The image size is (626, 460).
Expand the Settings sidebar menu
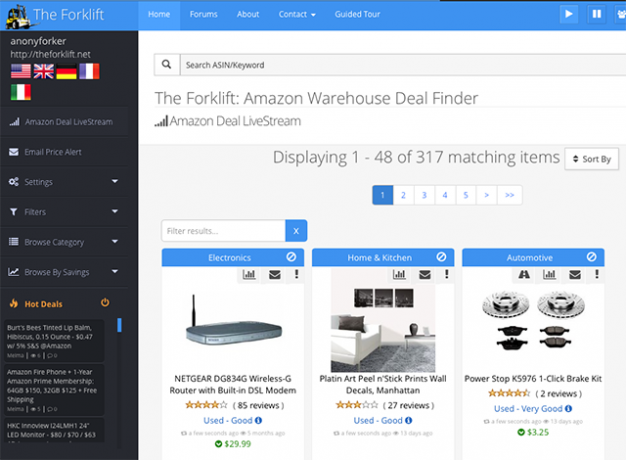click(64, 182)
